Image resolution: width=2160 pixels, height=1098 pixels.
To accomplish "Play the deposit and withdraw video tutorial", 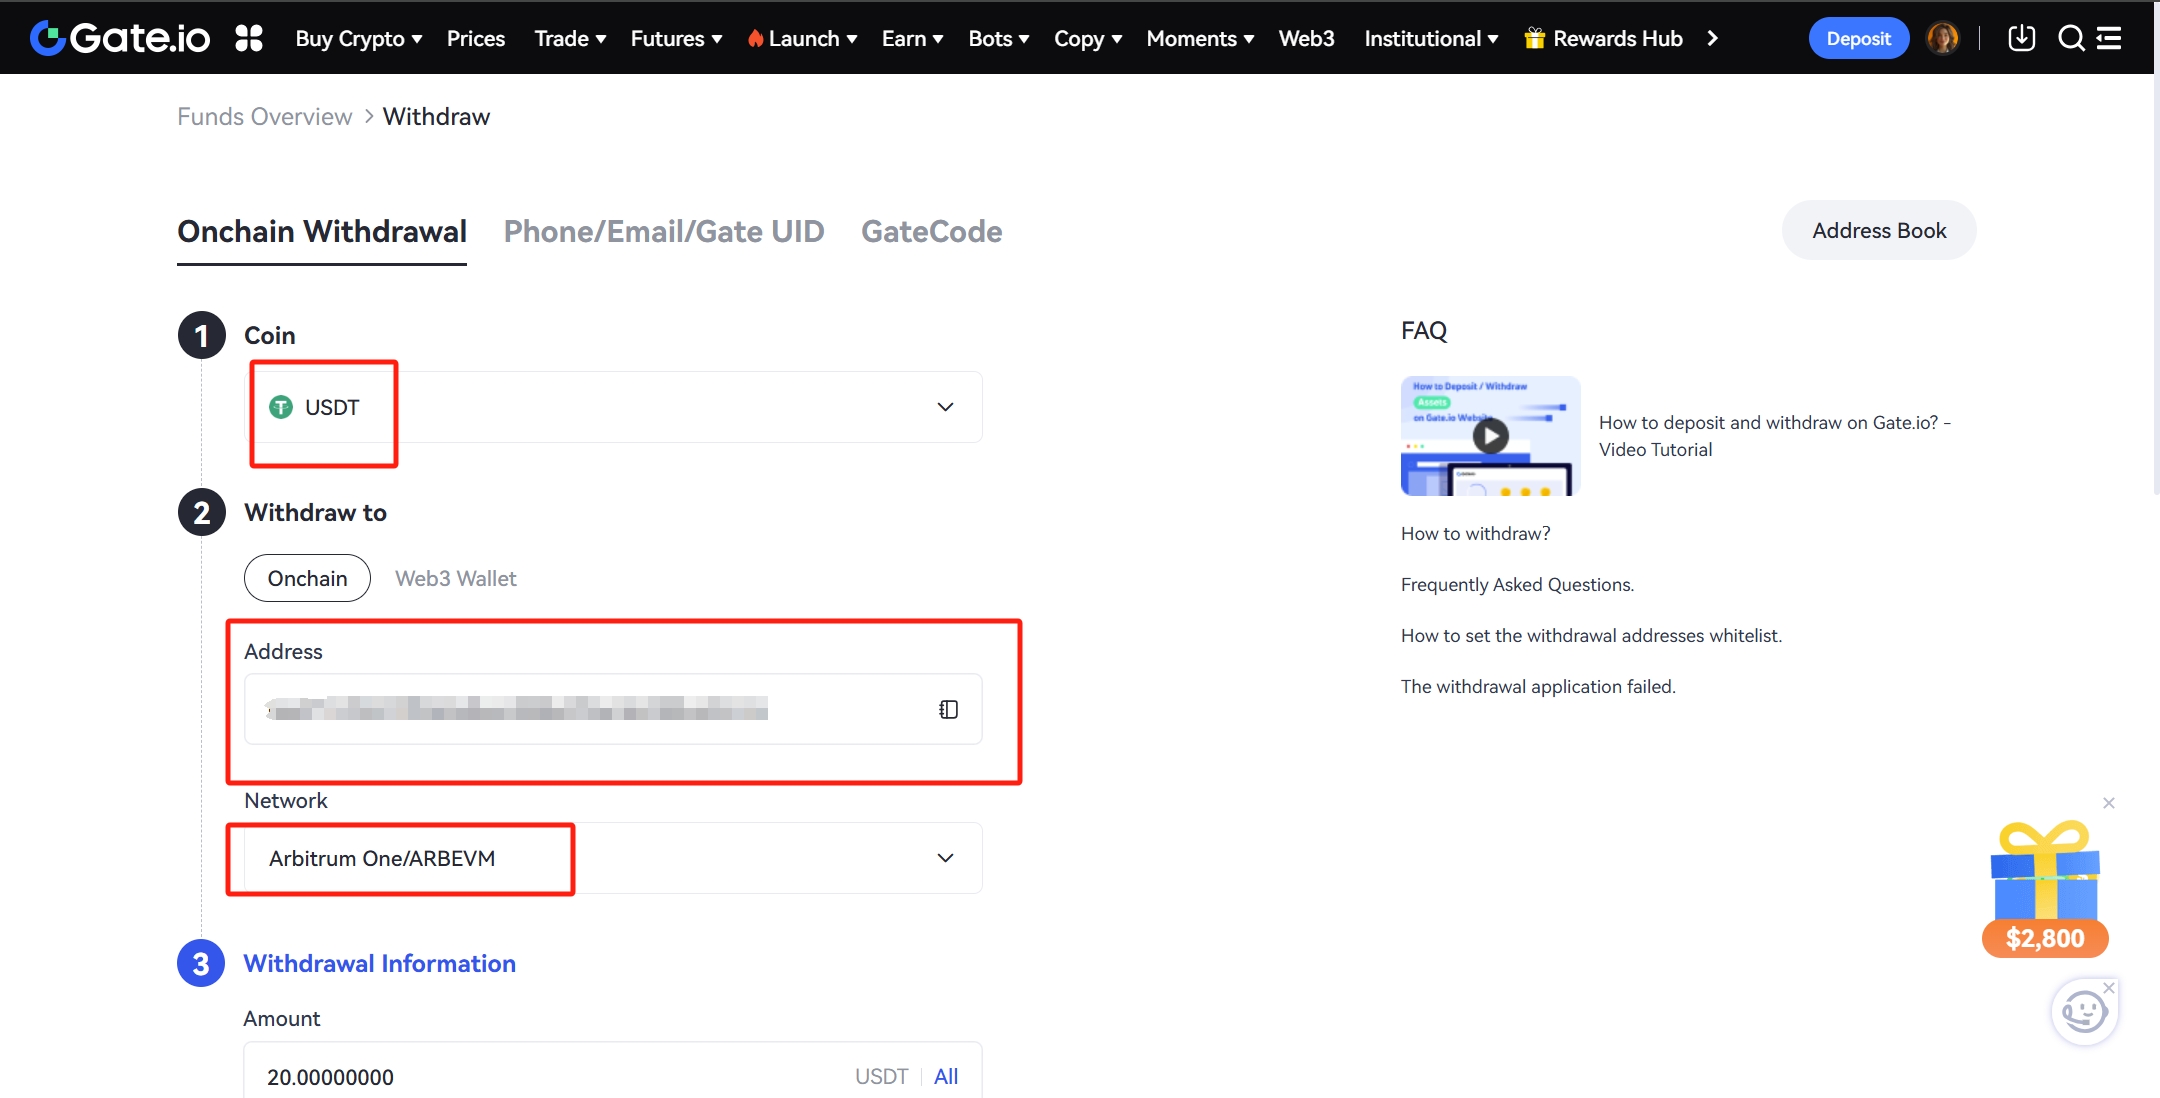I will (1490, 436).
